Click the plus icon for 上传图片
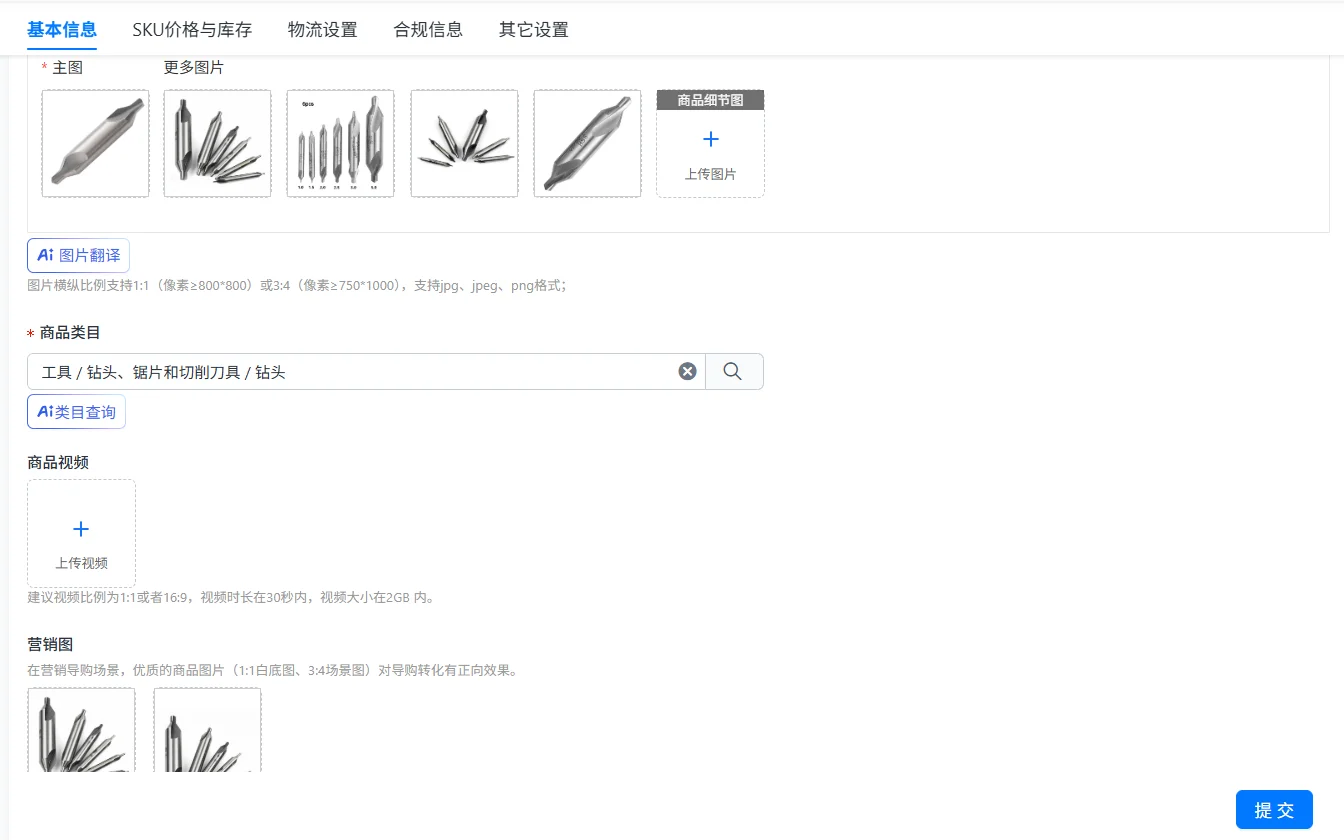This screenshot has width=1344, height=840. (711, 139)
